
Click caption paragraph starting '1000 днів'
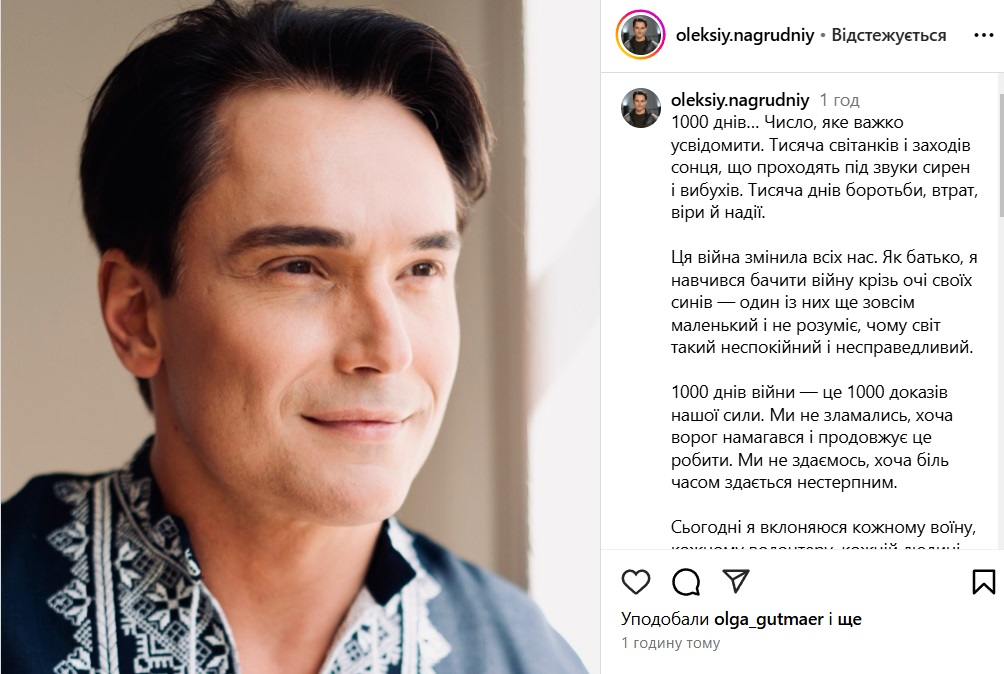pyautogui.click(x=823, y=167)
